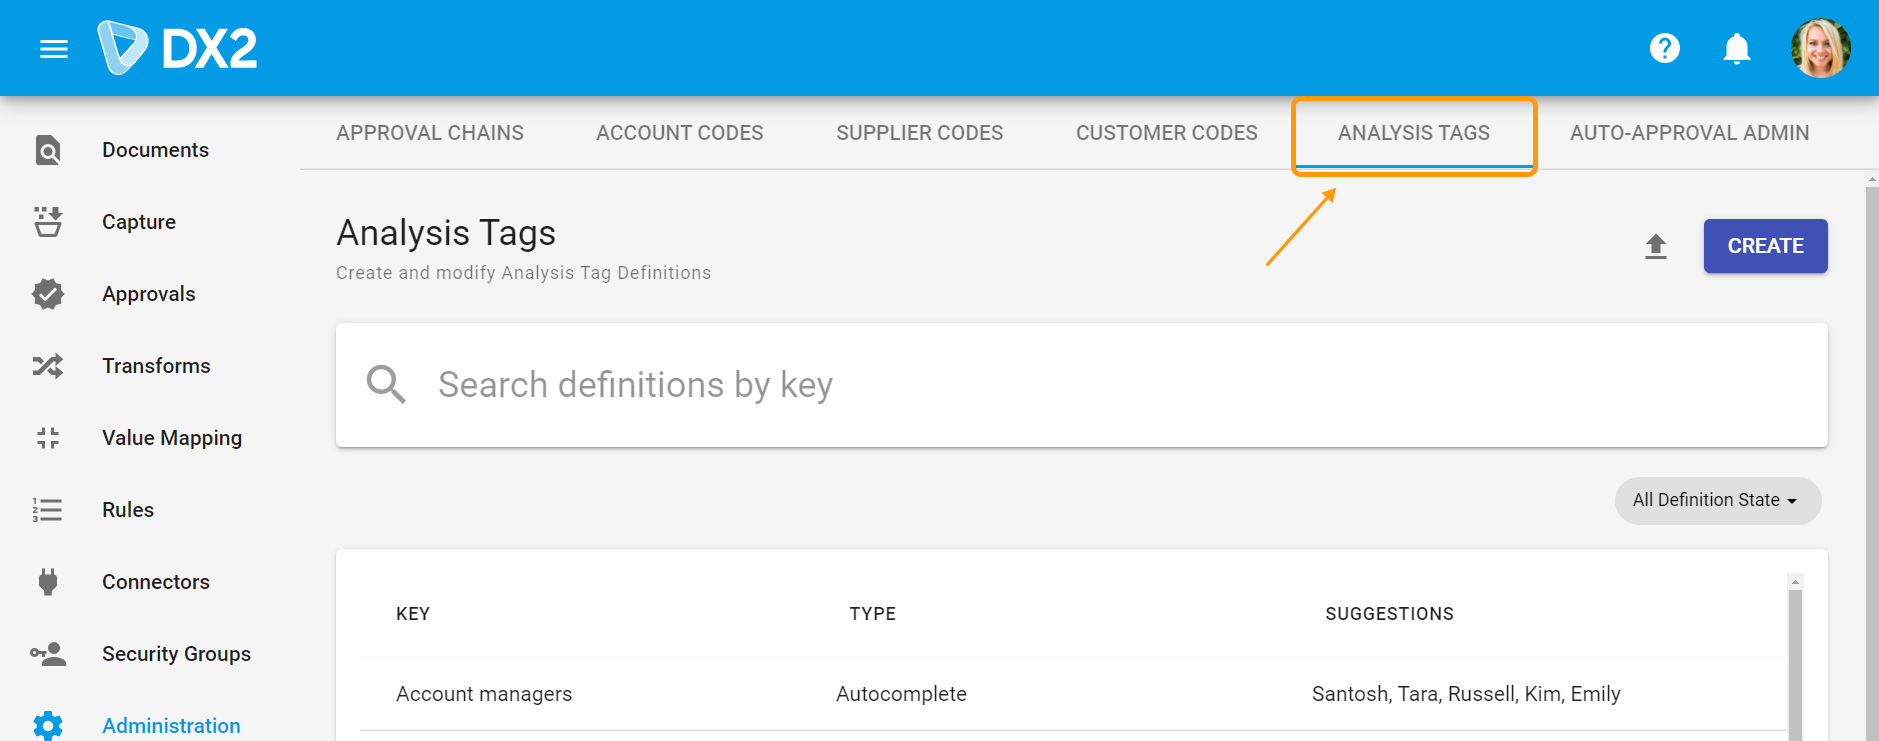The width and height of the screenshot is (1879, 741).
Task: Open Approvals from the sidebar
Action: (x=148, y=293)
